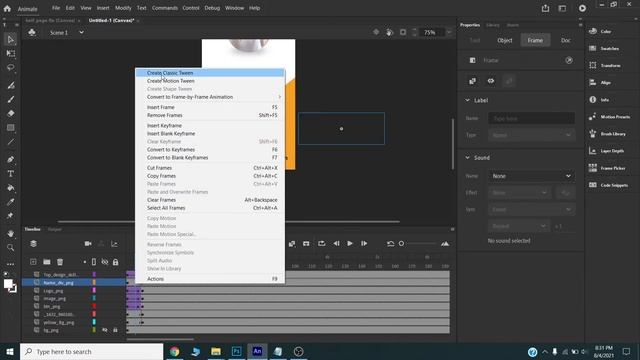Image resolution: width=640 pixels, height=360 pixels.
Task: Select the Eyedropper tool
Action: coord(11,202)
